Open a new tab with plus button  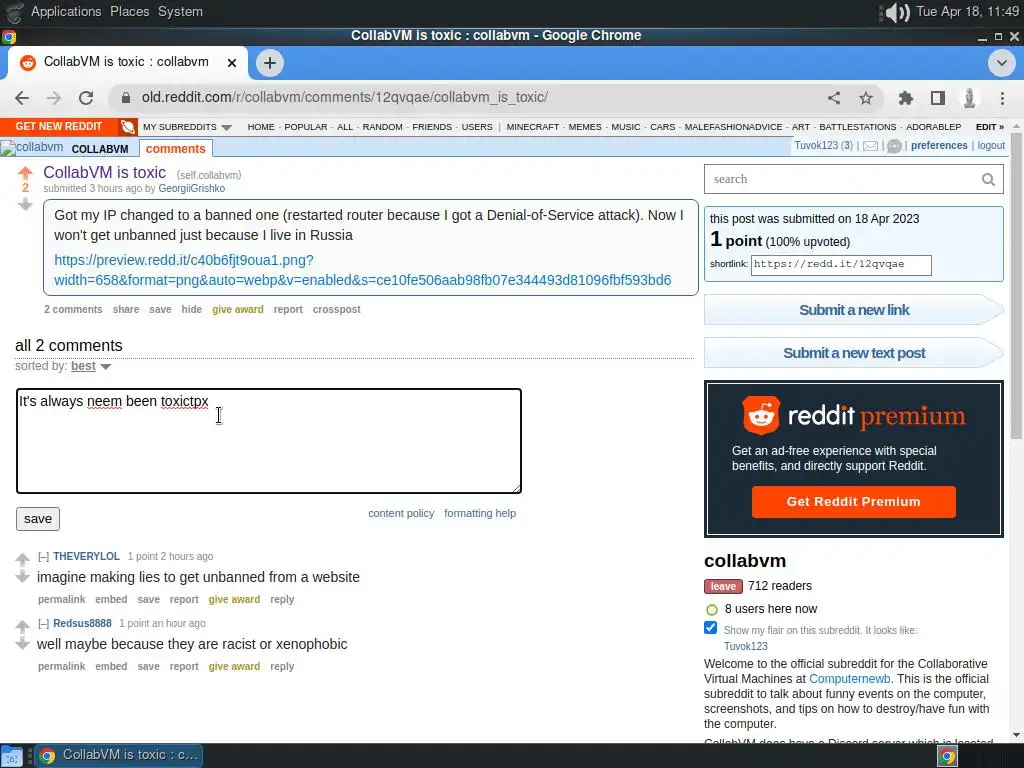(x=270, y=63)
